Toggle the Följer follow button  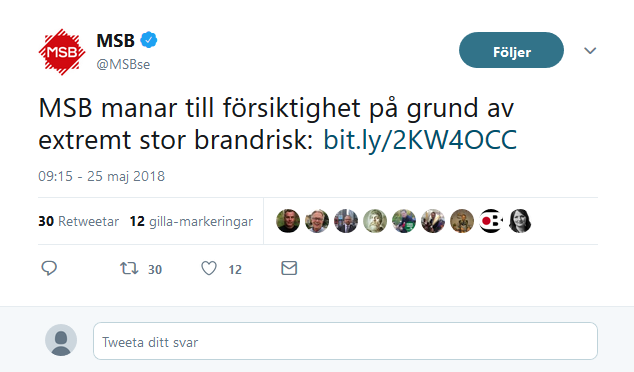(x=511, y=50)
